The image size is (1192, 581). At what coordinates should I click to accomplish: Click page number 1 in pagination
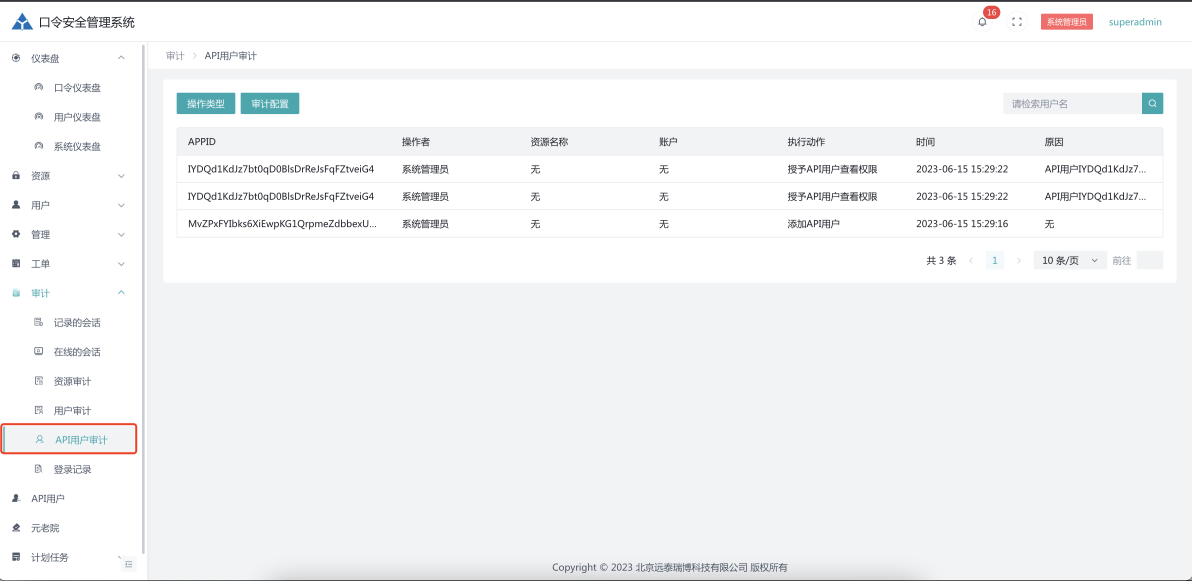(x=995, y=260)
